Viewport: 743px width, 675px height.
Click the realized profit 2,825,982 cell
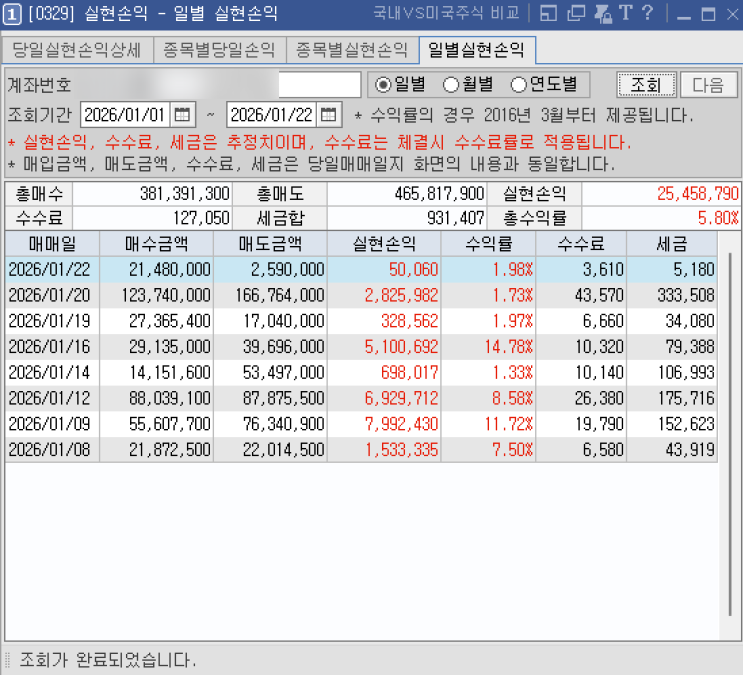click(384, 295)
